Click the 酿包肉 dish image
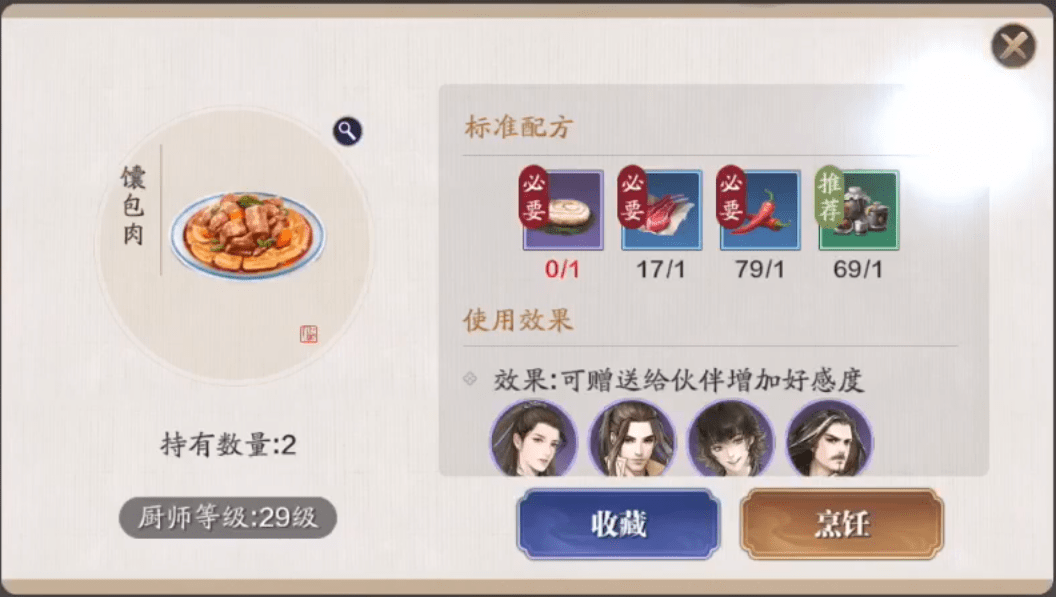The image size is (1056, 597). [x=247, y=234]
